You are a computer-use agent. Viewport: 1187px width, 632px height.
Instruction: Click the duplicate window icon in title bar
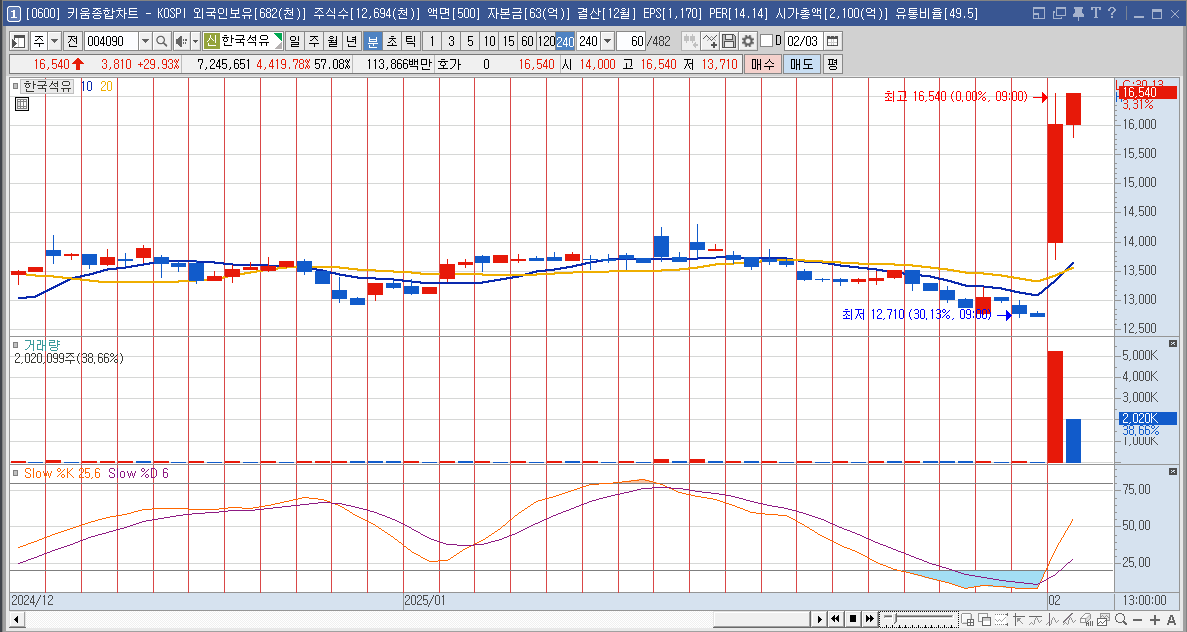pos(1059,13)
